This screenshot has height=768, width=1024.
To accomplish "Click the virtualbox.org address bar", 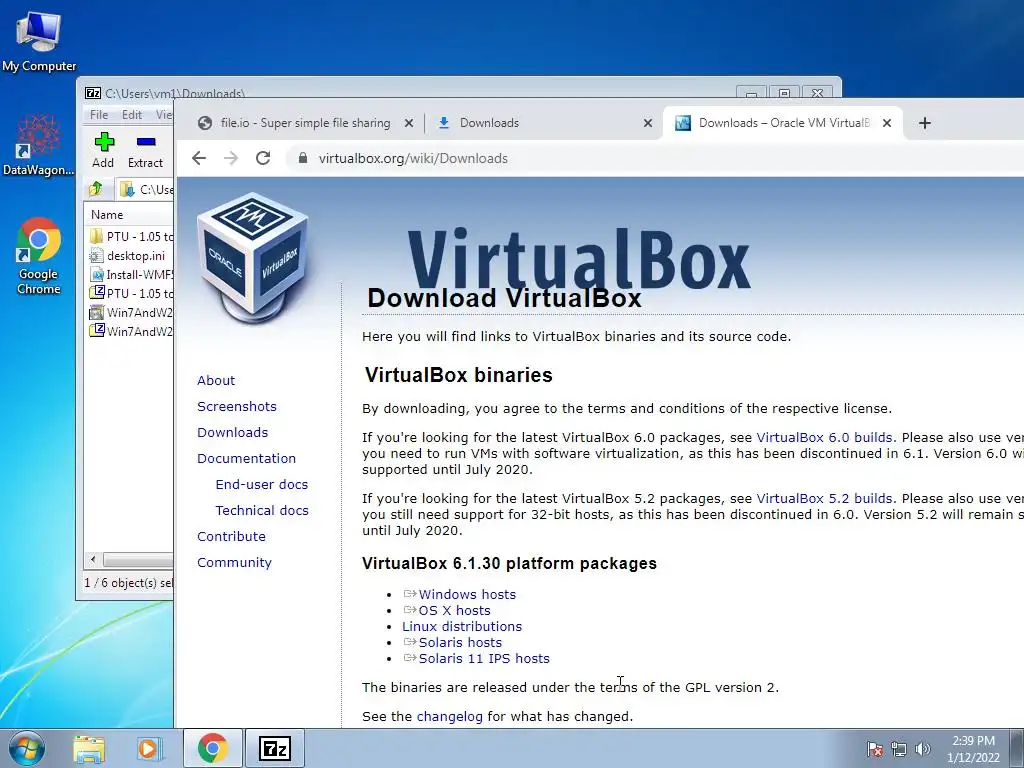I will [x=653, y=158].
